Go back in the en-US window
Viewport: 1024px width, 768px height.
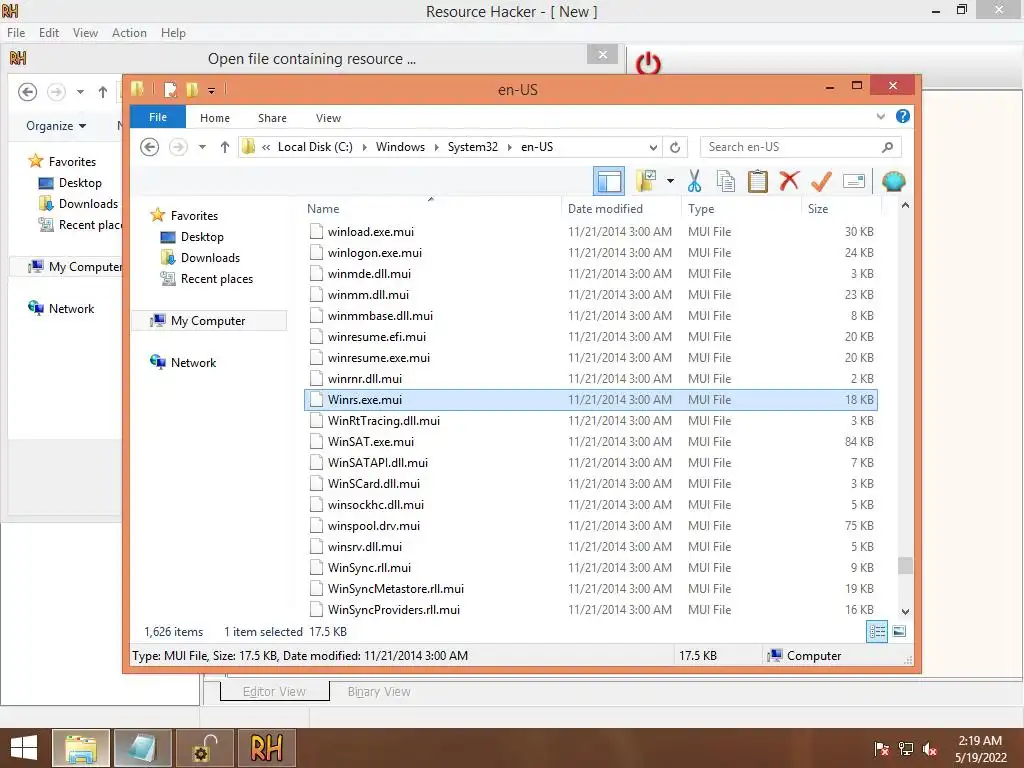click(150, 147)
